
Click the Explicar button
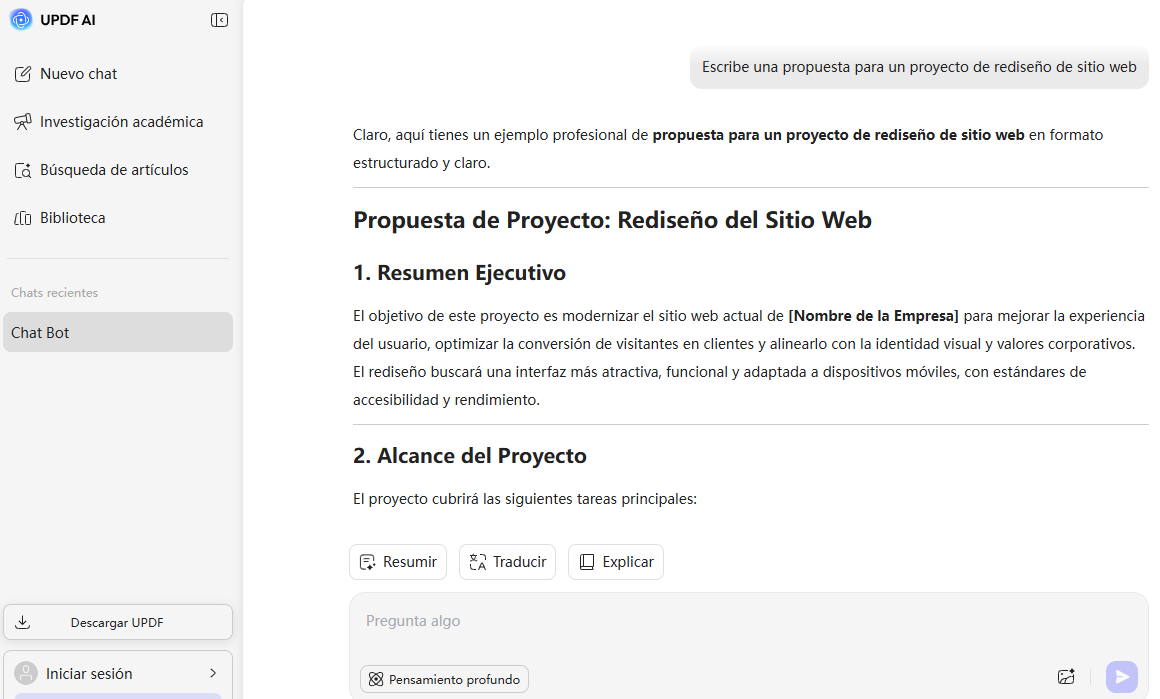[616, 562]
